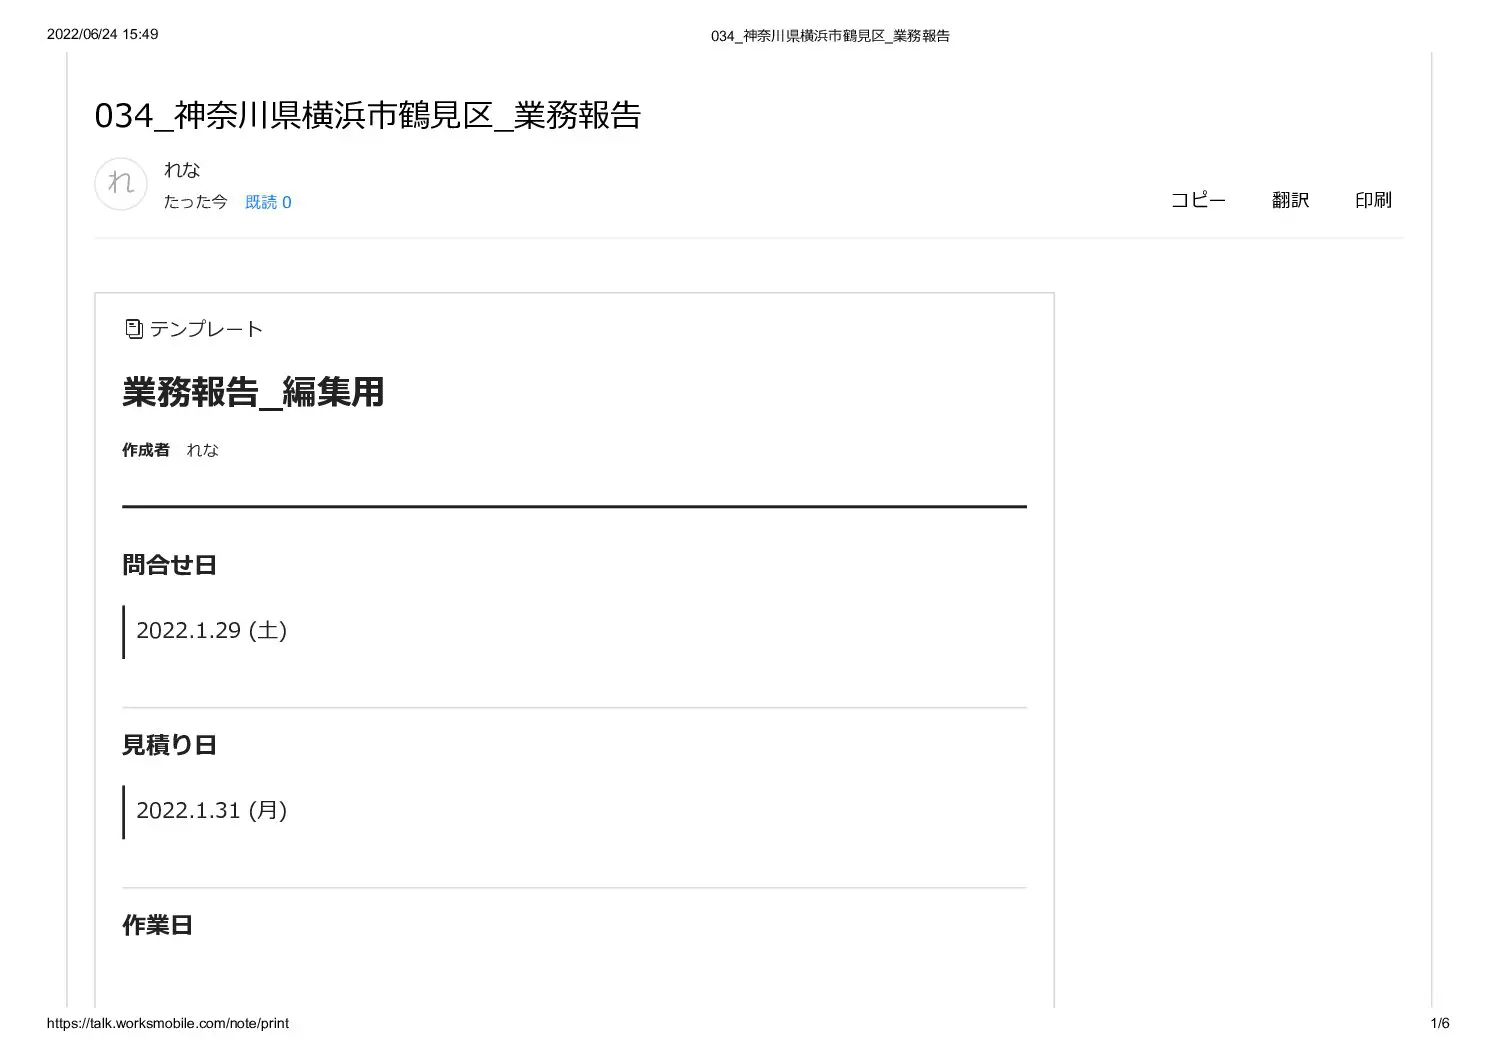
Task: Click the 印刷 button
Action: point(1373,200)
